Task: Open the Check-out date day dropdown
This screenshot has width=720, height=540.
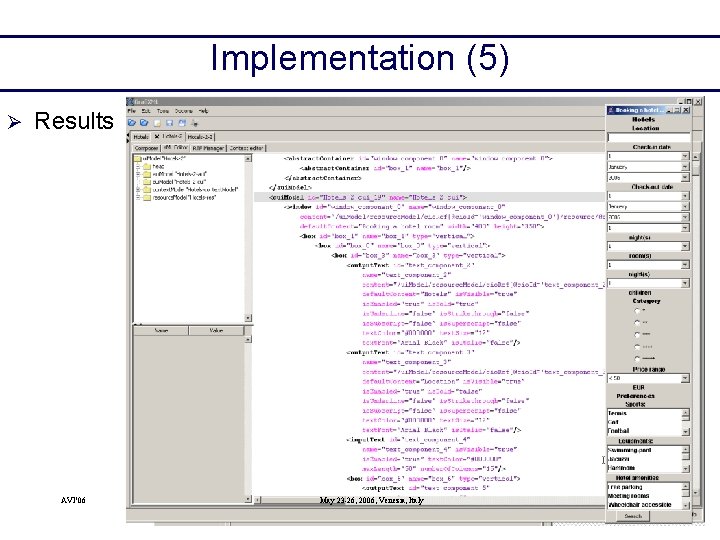Action: tap(685, 196)
